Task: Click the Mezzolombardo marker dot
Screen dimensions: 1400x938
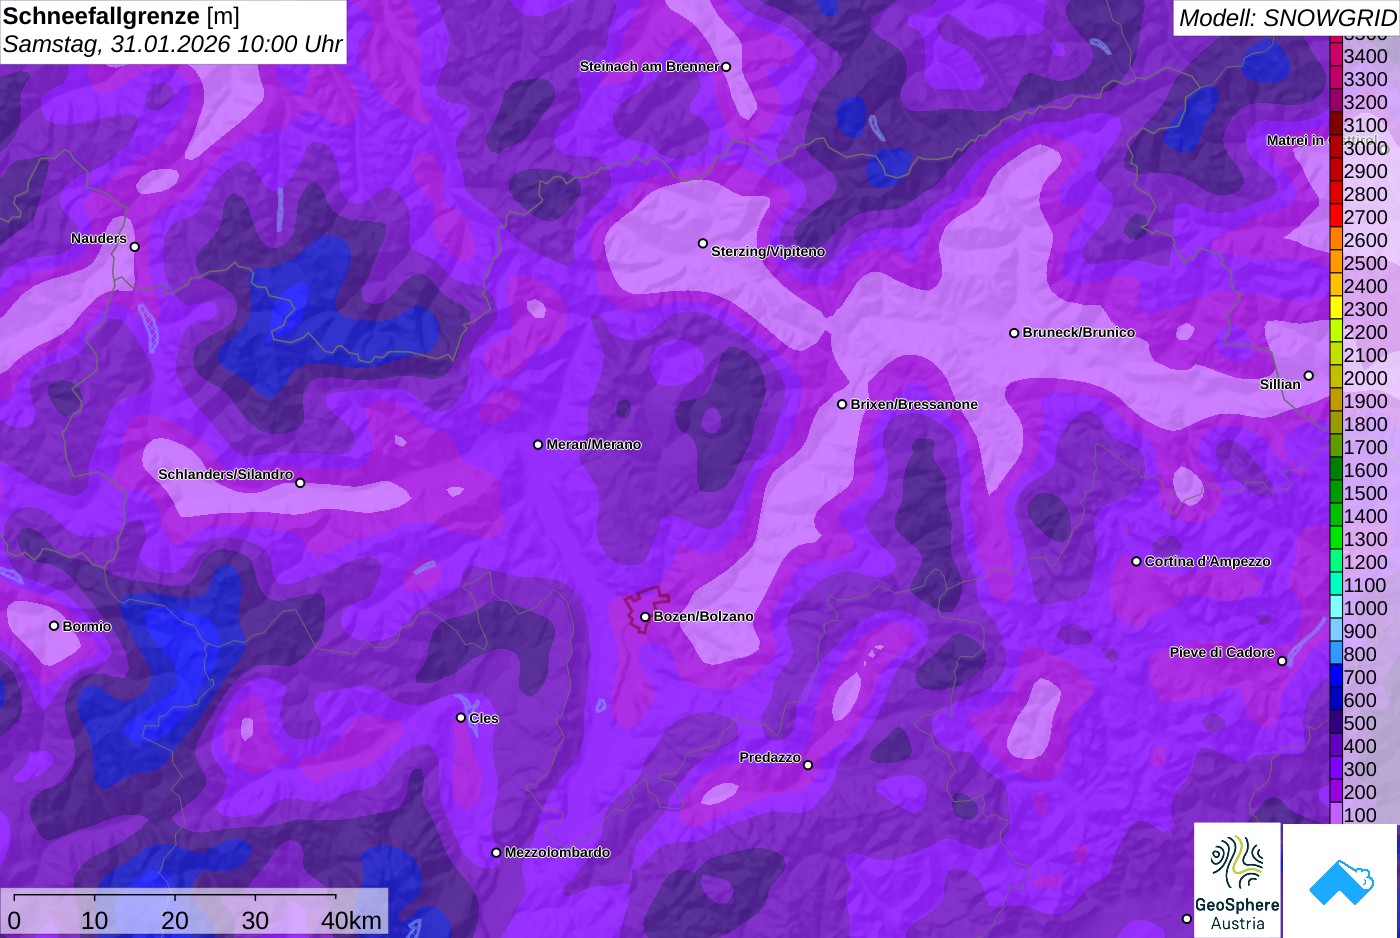Action: point(496,853)
